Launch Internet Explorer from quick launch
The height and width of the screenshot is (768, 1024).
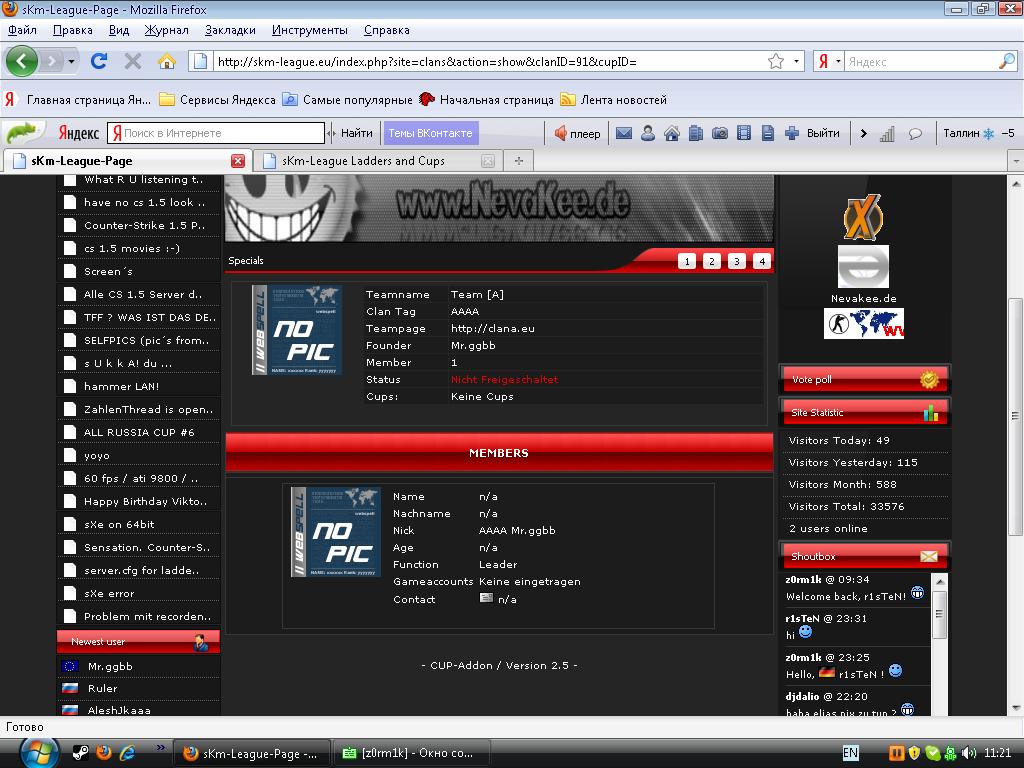tap(127, 753)
